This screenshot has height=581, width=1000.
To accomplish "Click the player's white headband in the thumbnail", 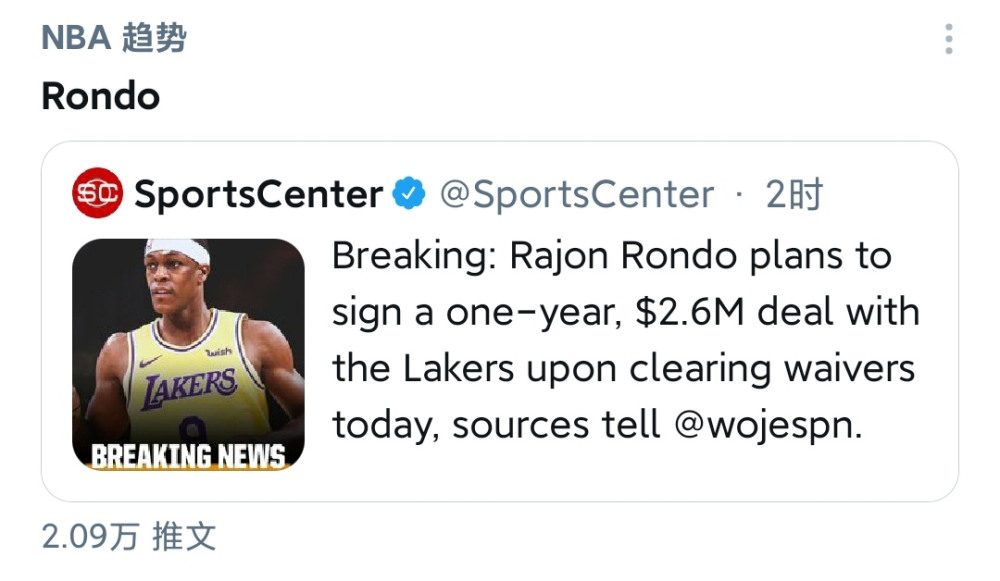I will pos(178,249).
